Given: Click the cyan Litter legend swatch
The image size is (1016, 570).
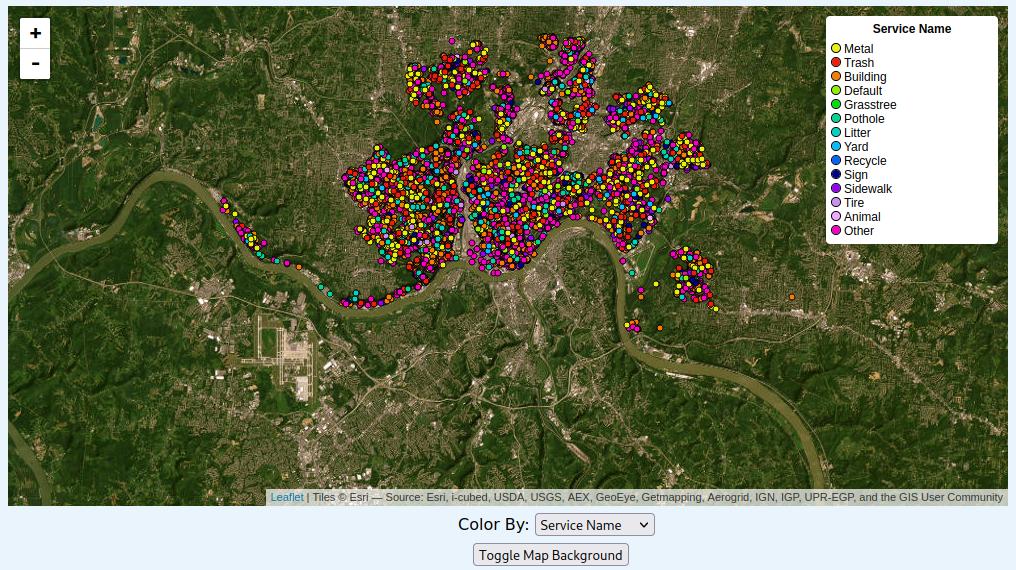Looking at the screenshot, I should (836, 132).
